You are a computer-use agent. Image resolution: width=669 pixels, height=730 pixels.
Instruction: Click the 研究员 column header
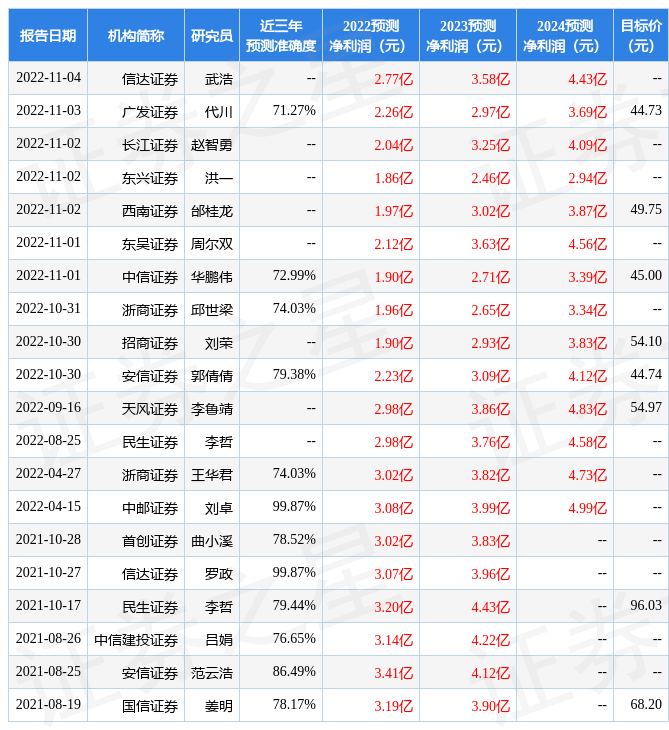(x=212, y=35)
